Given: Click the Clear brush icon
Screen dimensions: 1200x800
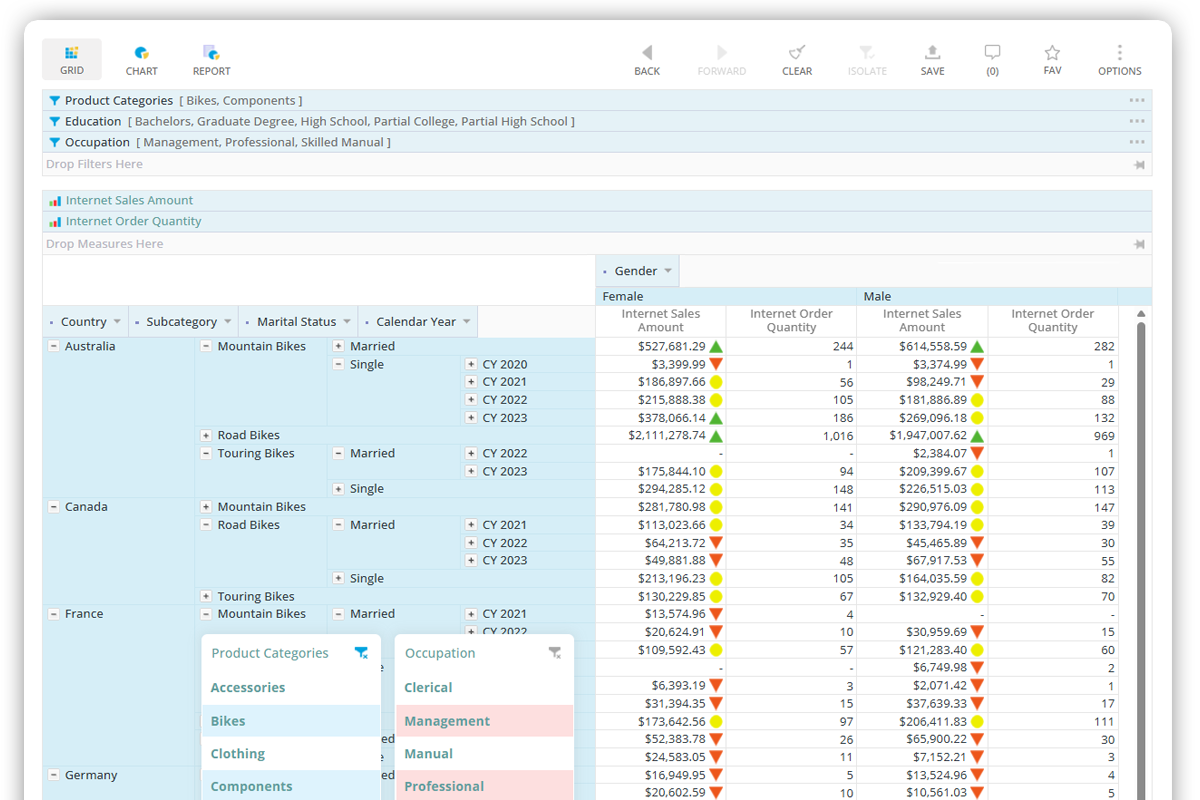Looking at the screenshot, I should point(797,53).
